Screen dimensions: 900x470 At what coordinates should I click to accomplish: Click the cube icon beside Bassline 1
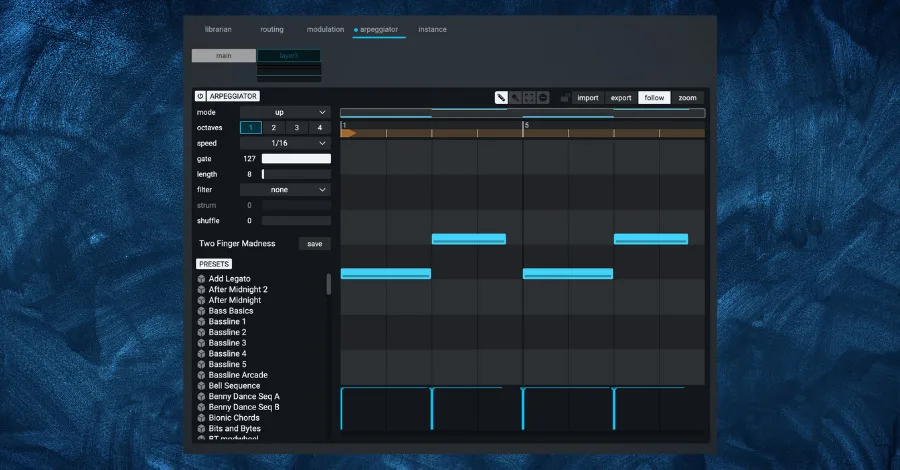[x=201, y=321]
